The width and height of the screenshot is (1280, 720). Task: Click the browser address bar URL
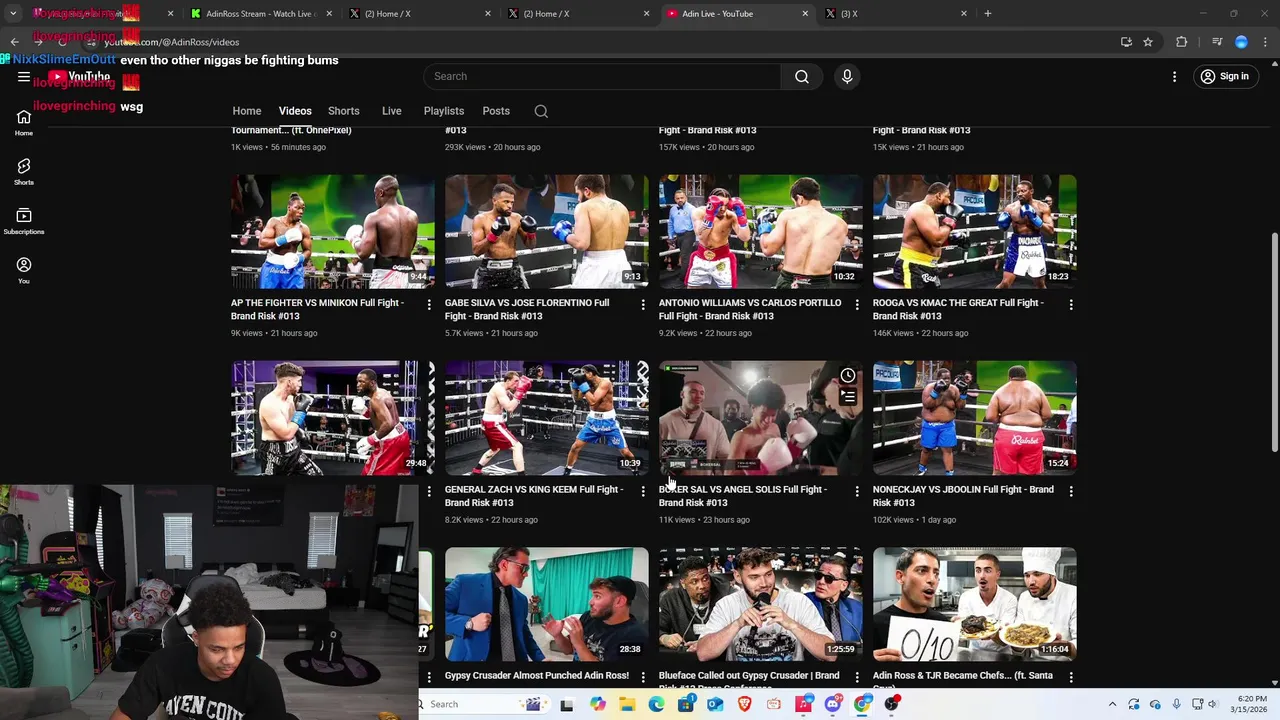[x=171, y=42]
